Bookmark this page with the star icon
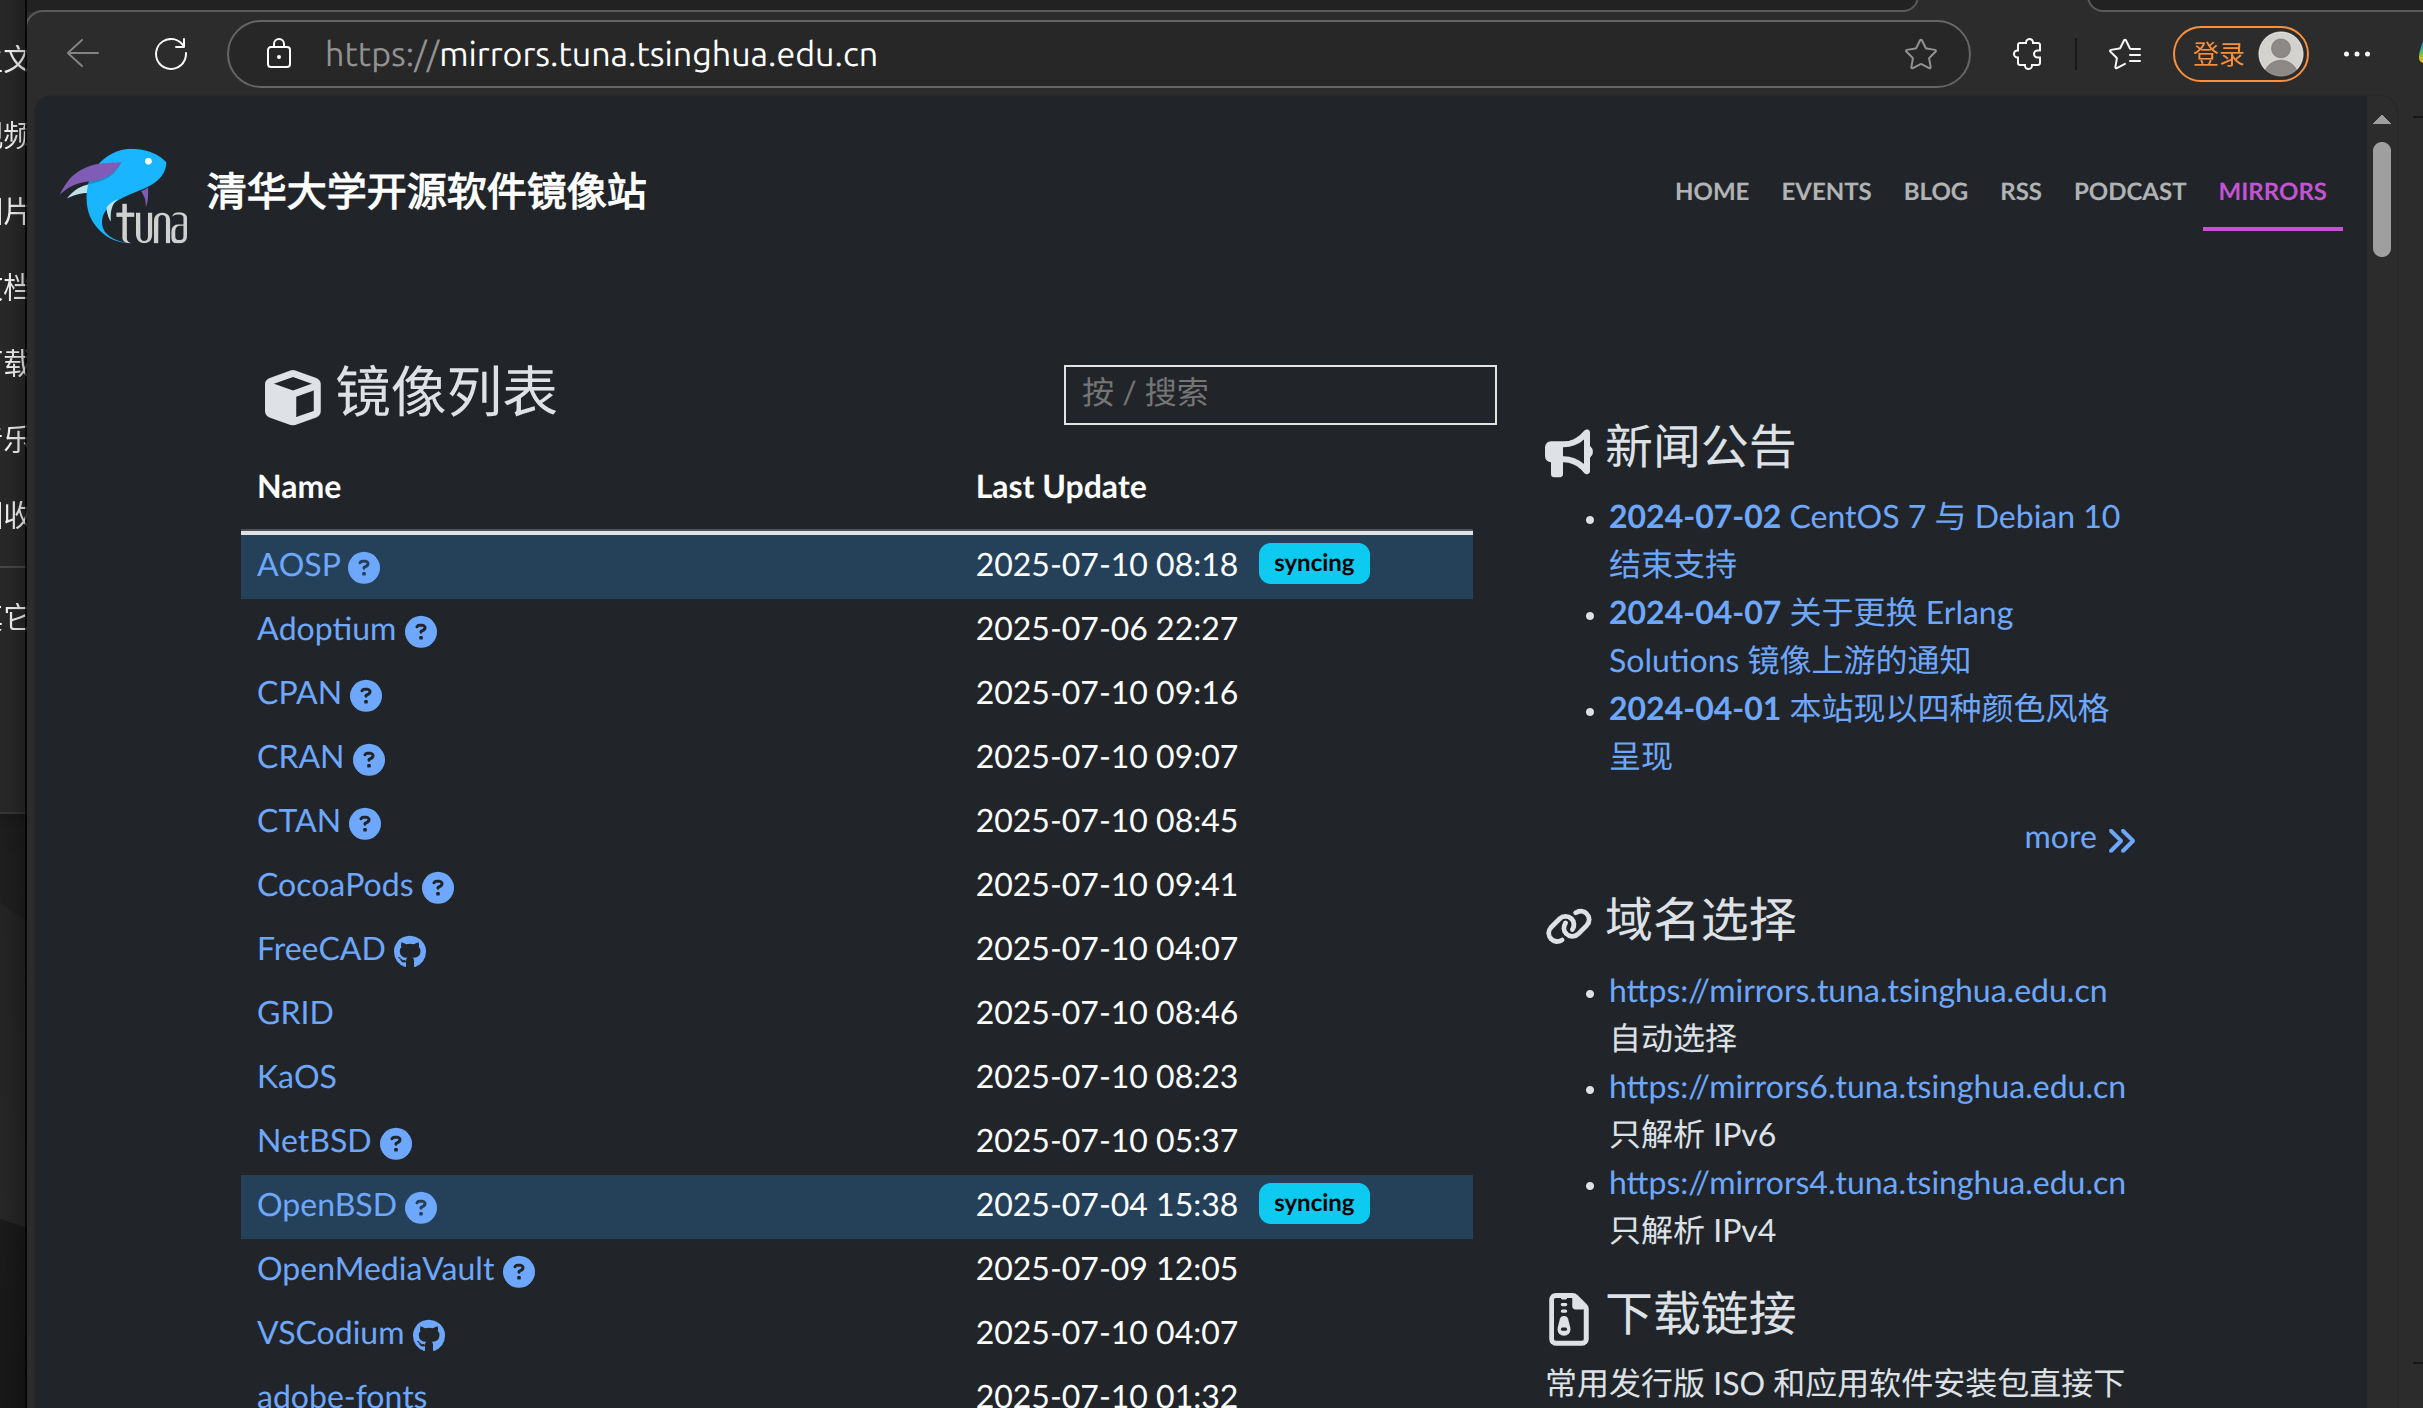Screen dimensions: 2423x1408 pos(1920,54)
